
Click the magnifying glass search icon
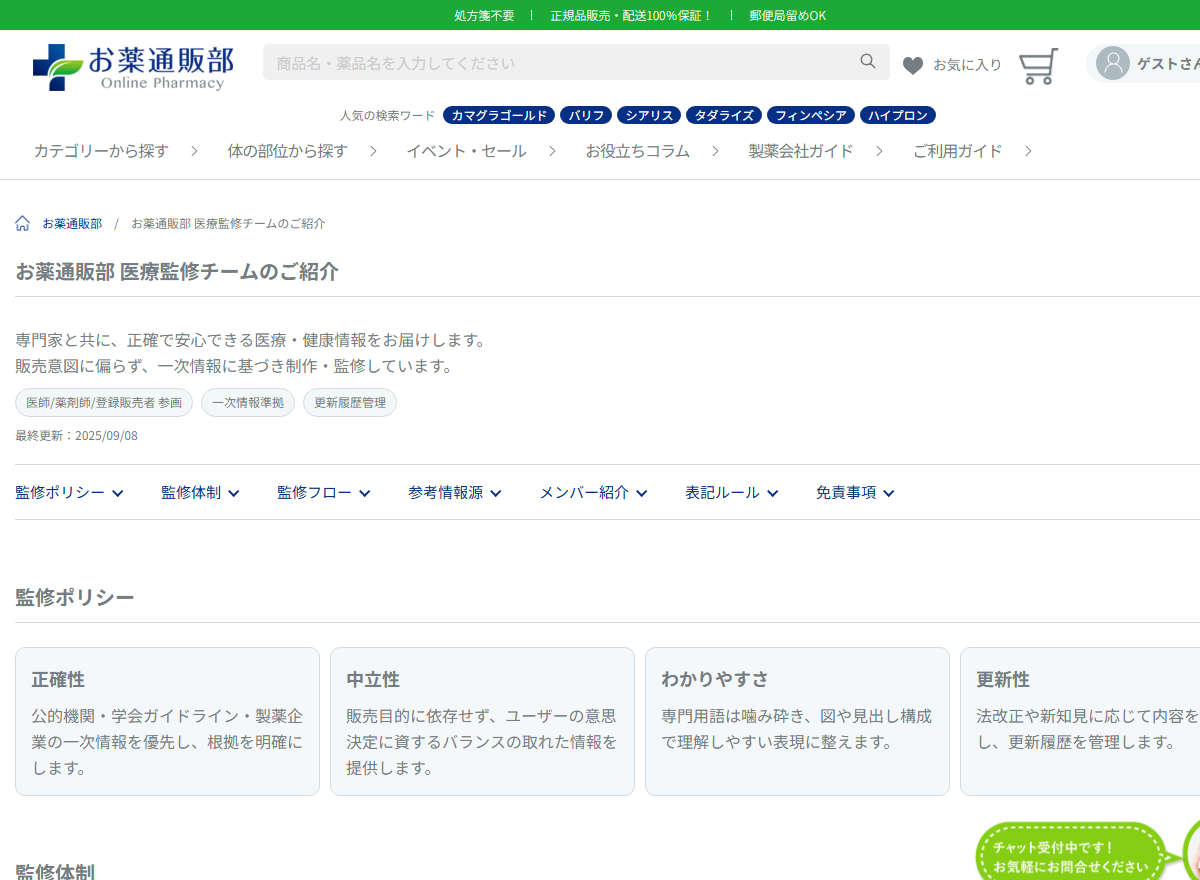tap(868, 62)
